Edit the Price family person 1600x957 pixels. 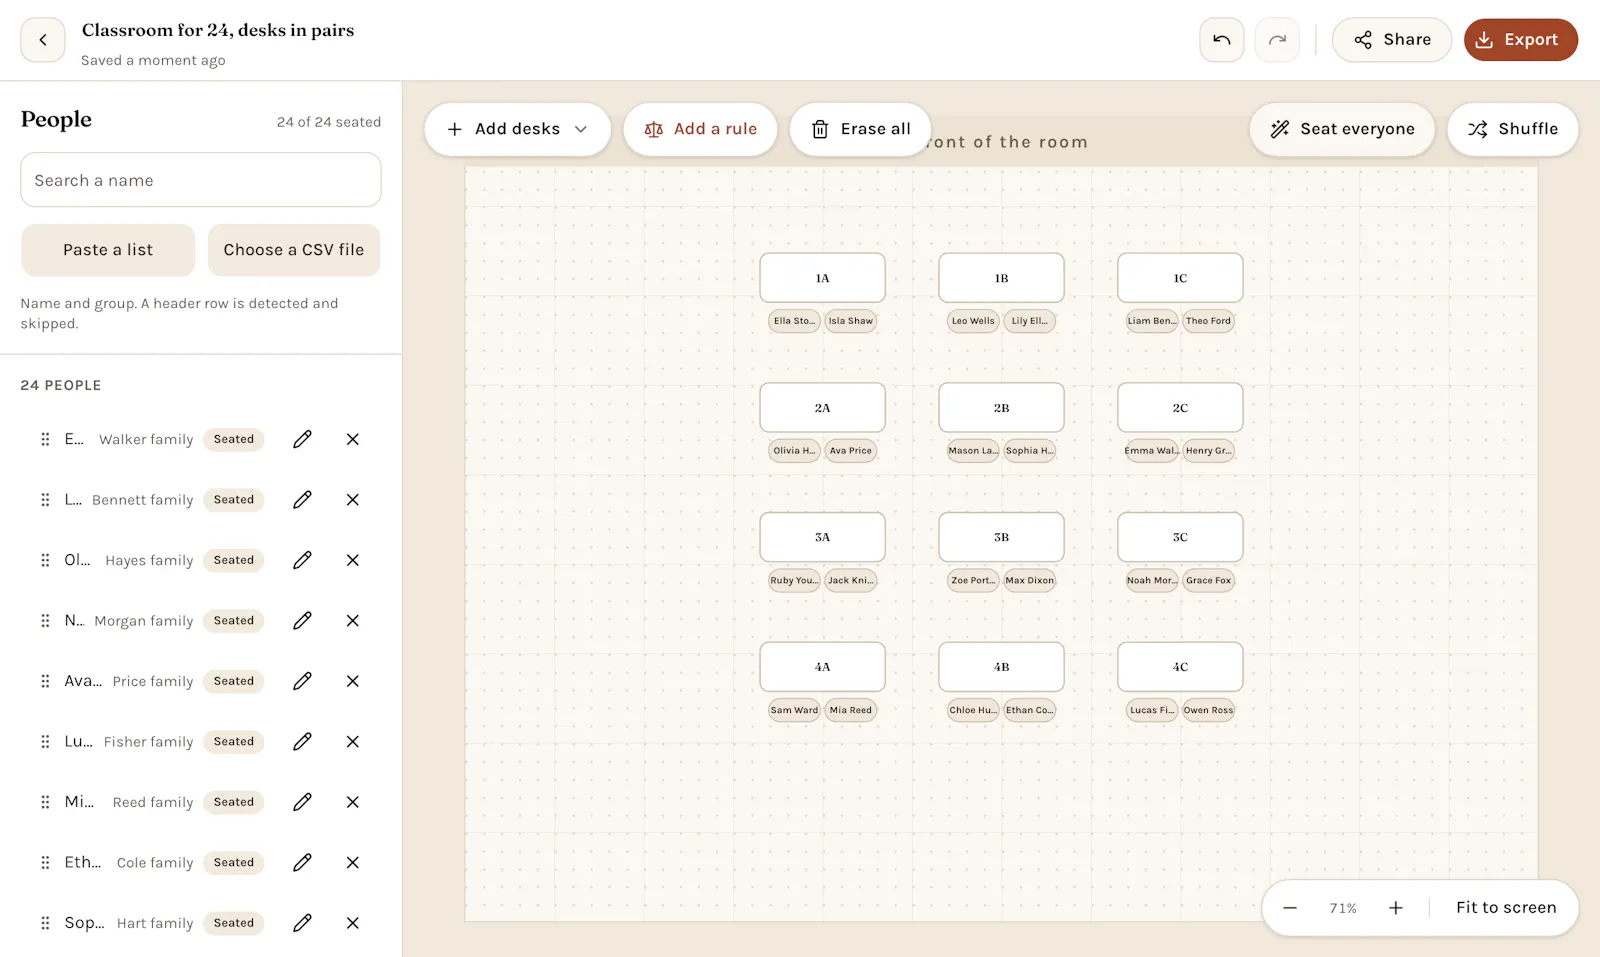click(302, 681)
